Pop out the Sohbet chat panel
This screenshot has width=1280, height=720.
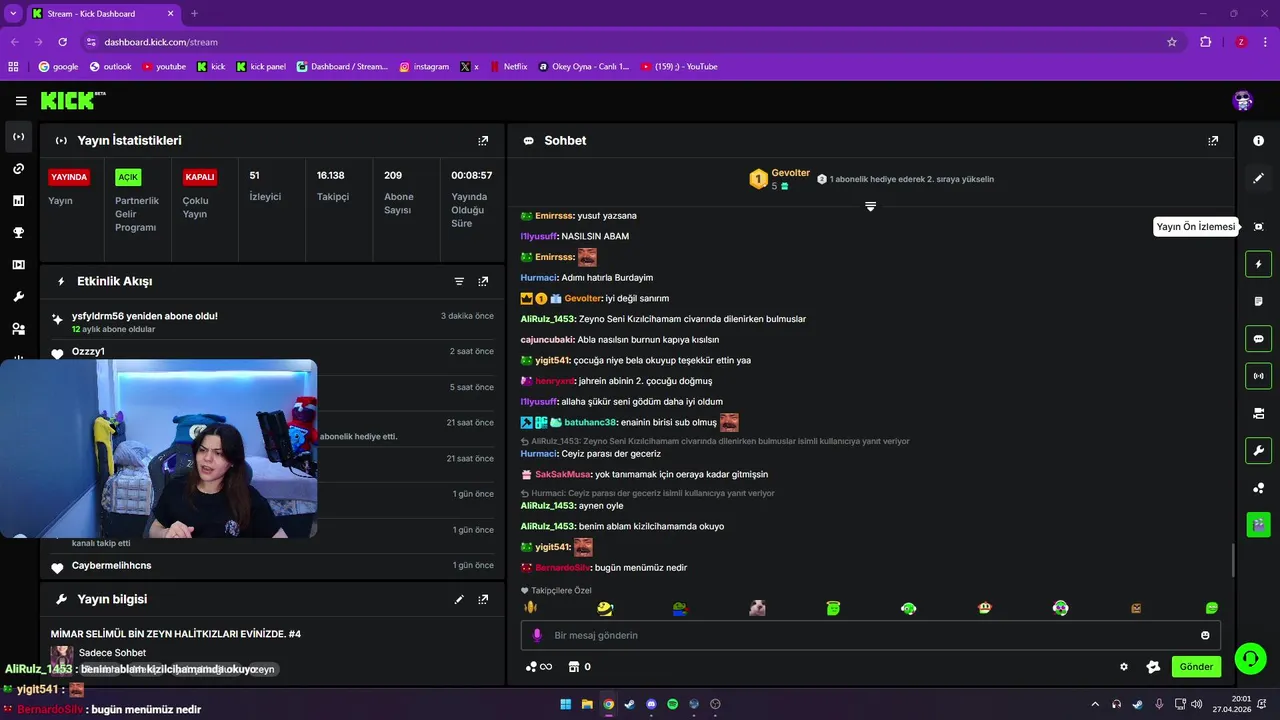1213,141
